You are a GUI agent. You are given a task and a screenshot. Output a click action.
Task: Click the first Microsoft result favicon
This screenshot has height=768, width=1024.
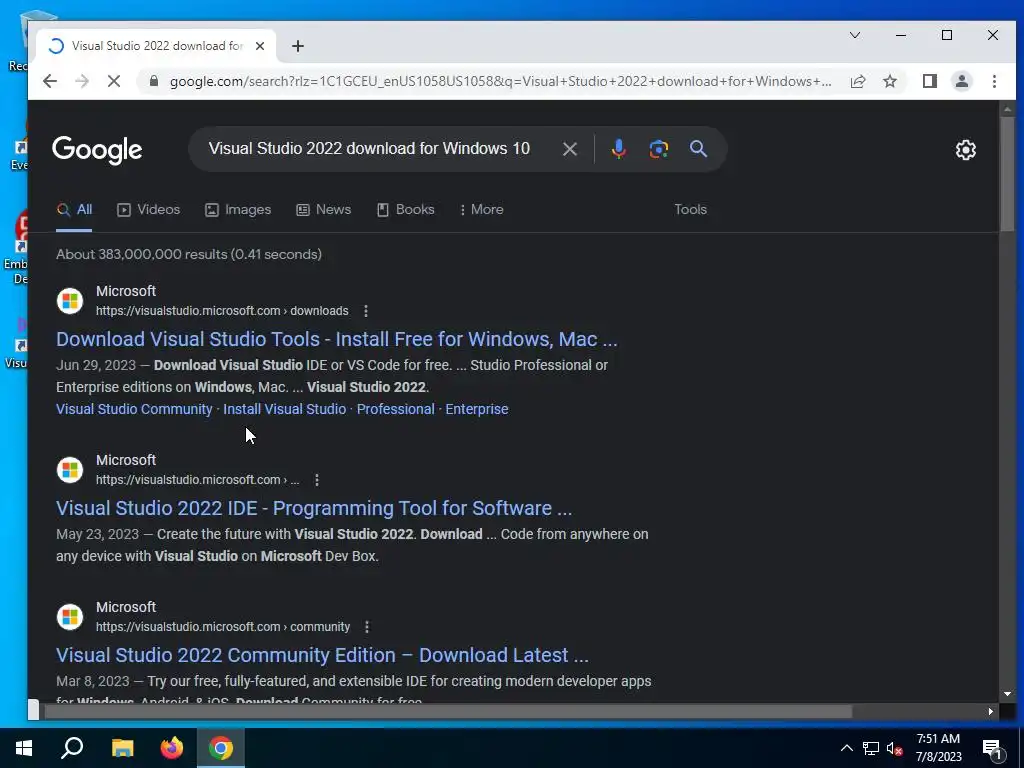(x=70, y=301)
